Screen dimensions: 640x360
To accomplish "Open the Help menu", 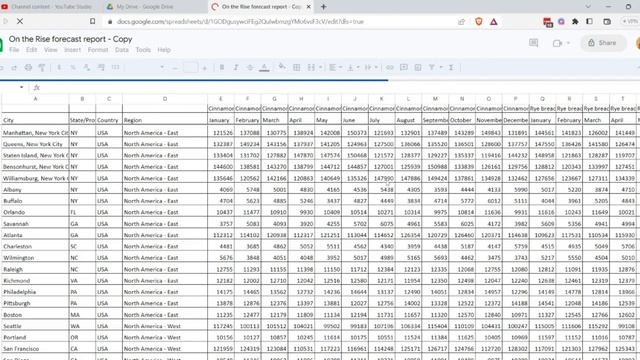I will tap(164, 50).
